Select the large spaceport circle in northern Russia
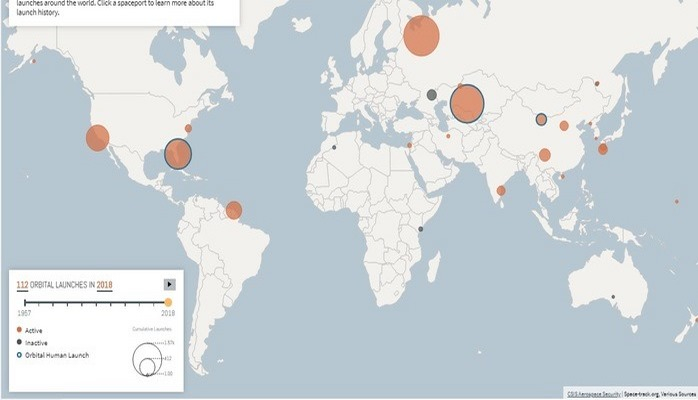Viewport: 698px width, 400px height. coord(421,37)
